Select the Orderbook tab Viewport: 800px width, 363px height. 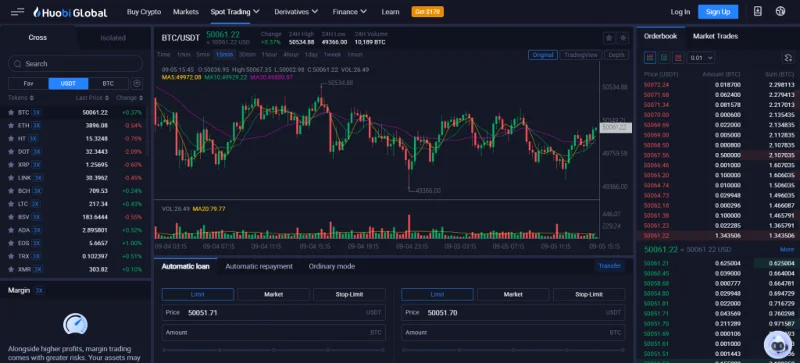click(660, 36)
